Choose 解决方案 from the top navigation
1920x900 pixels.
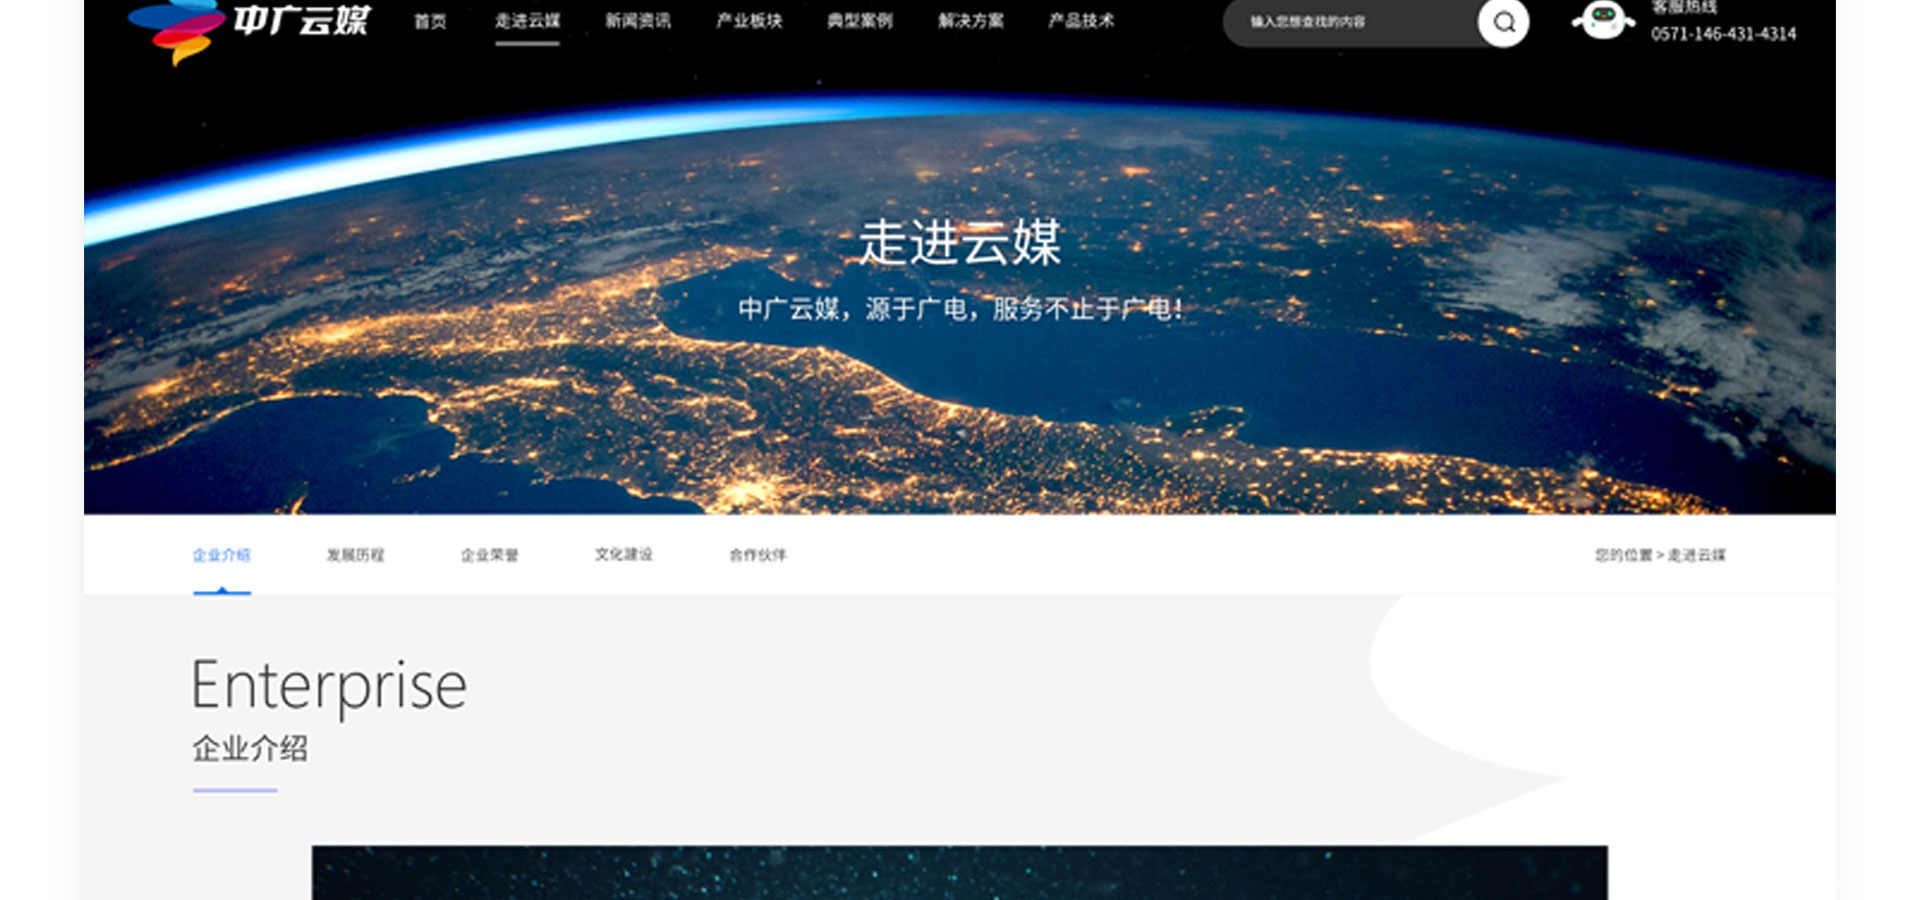(x=970, y=21)
